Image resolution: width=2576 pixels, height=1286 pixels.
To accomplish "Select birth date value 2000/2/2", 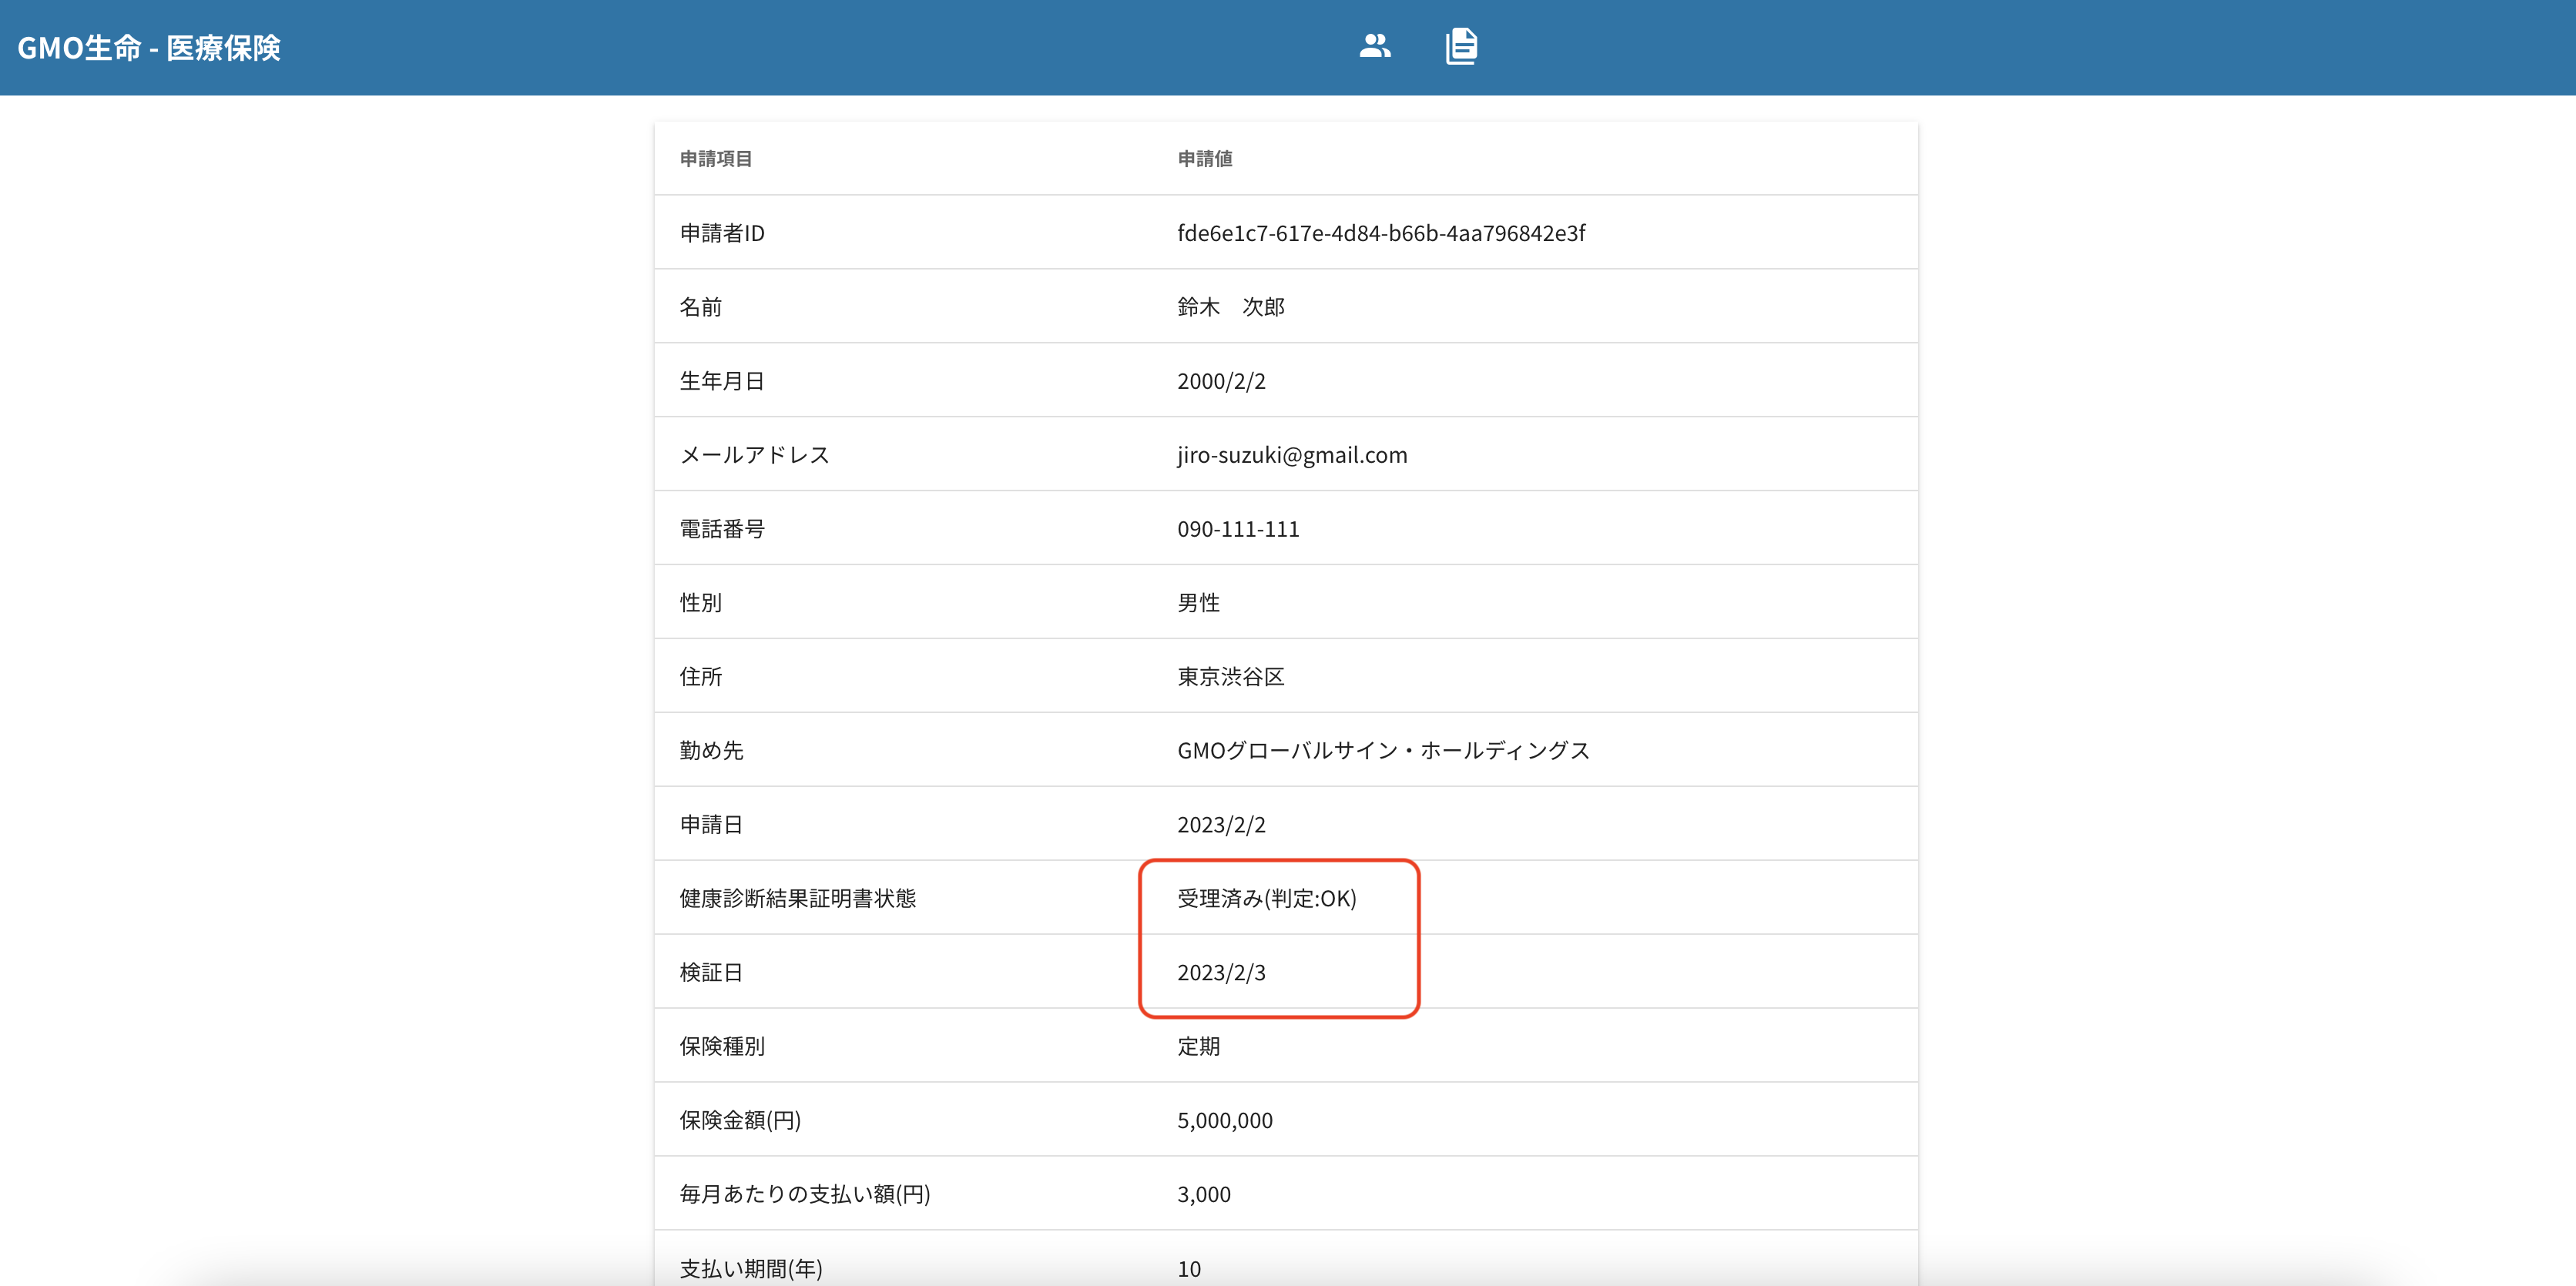I will click(x=1221, y=380).
